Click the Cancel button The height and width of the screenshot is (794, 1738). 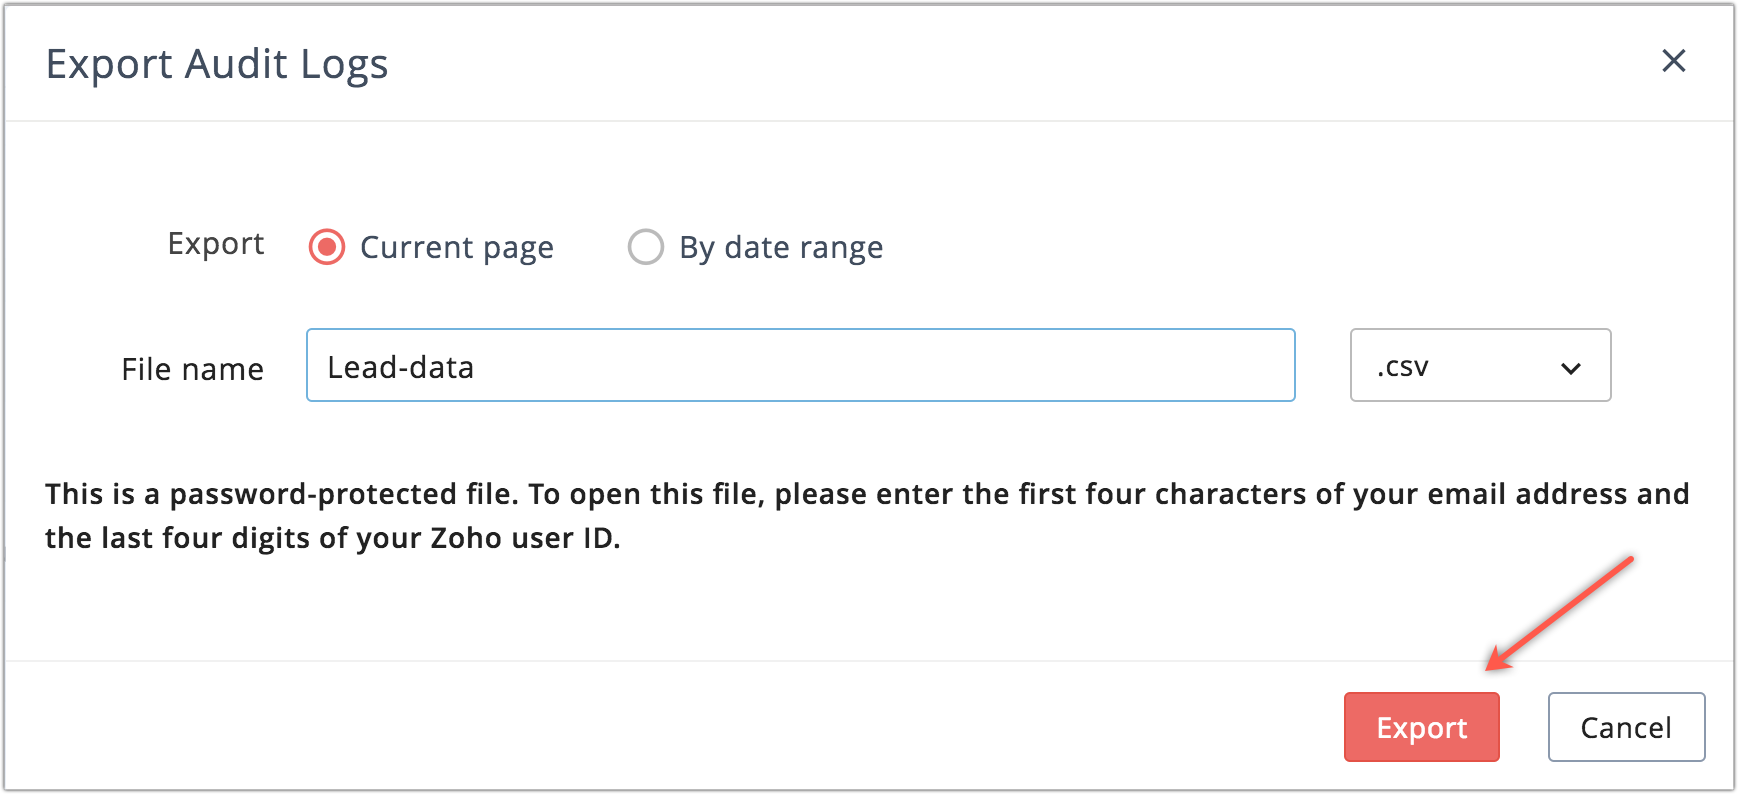(1625, 727)
